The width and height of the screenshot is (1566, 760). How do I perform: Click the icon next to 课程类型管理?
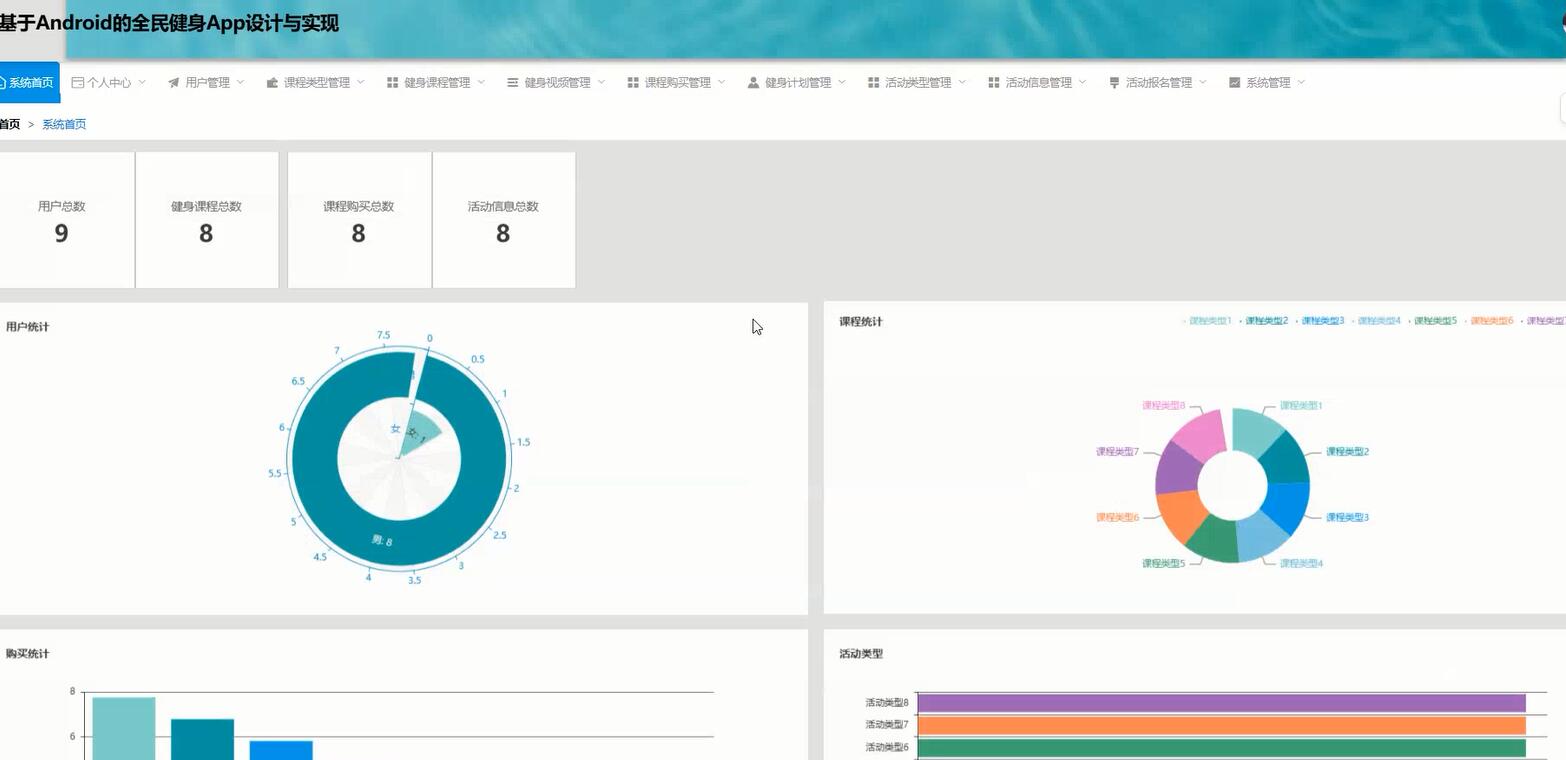[x=272, y=83]
